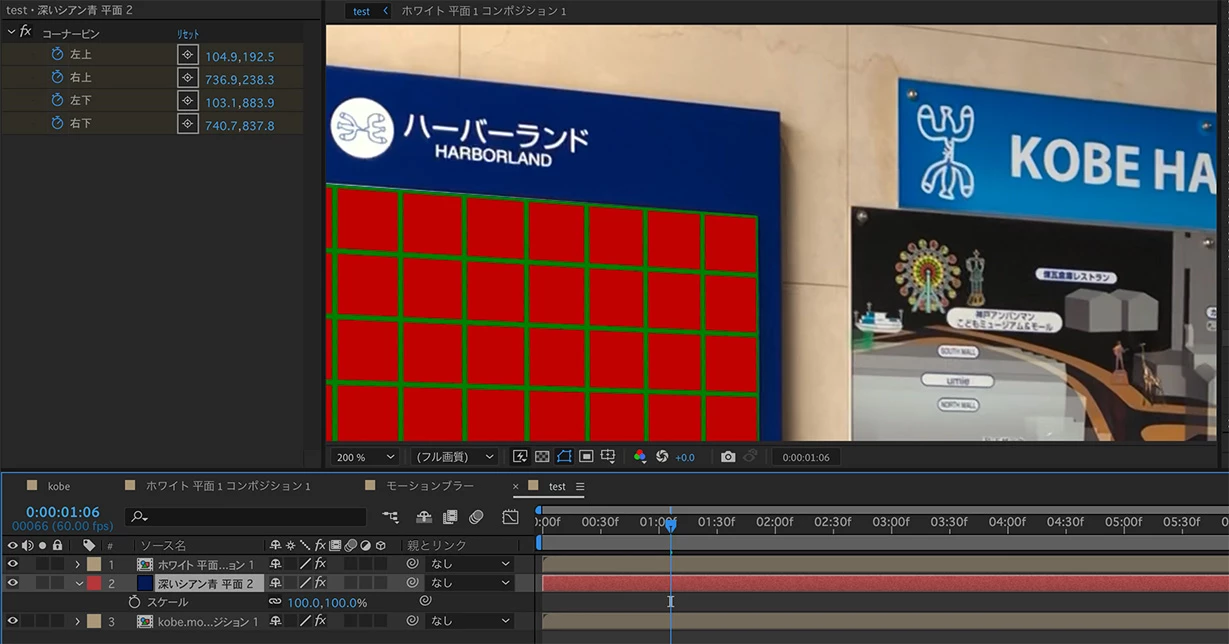Click the point picker crosshair for 左上
The width and height of the screenshot is (1229, 644).
pyautogui.click(x=188, y=55)
